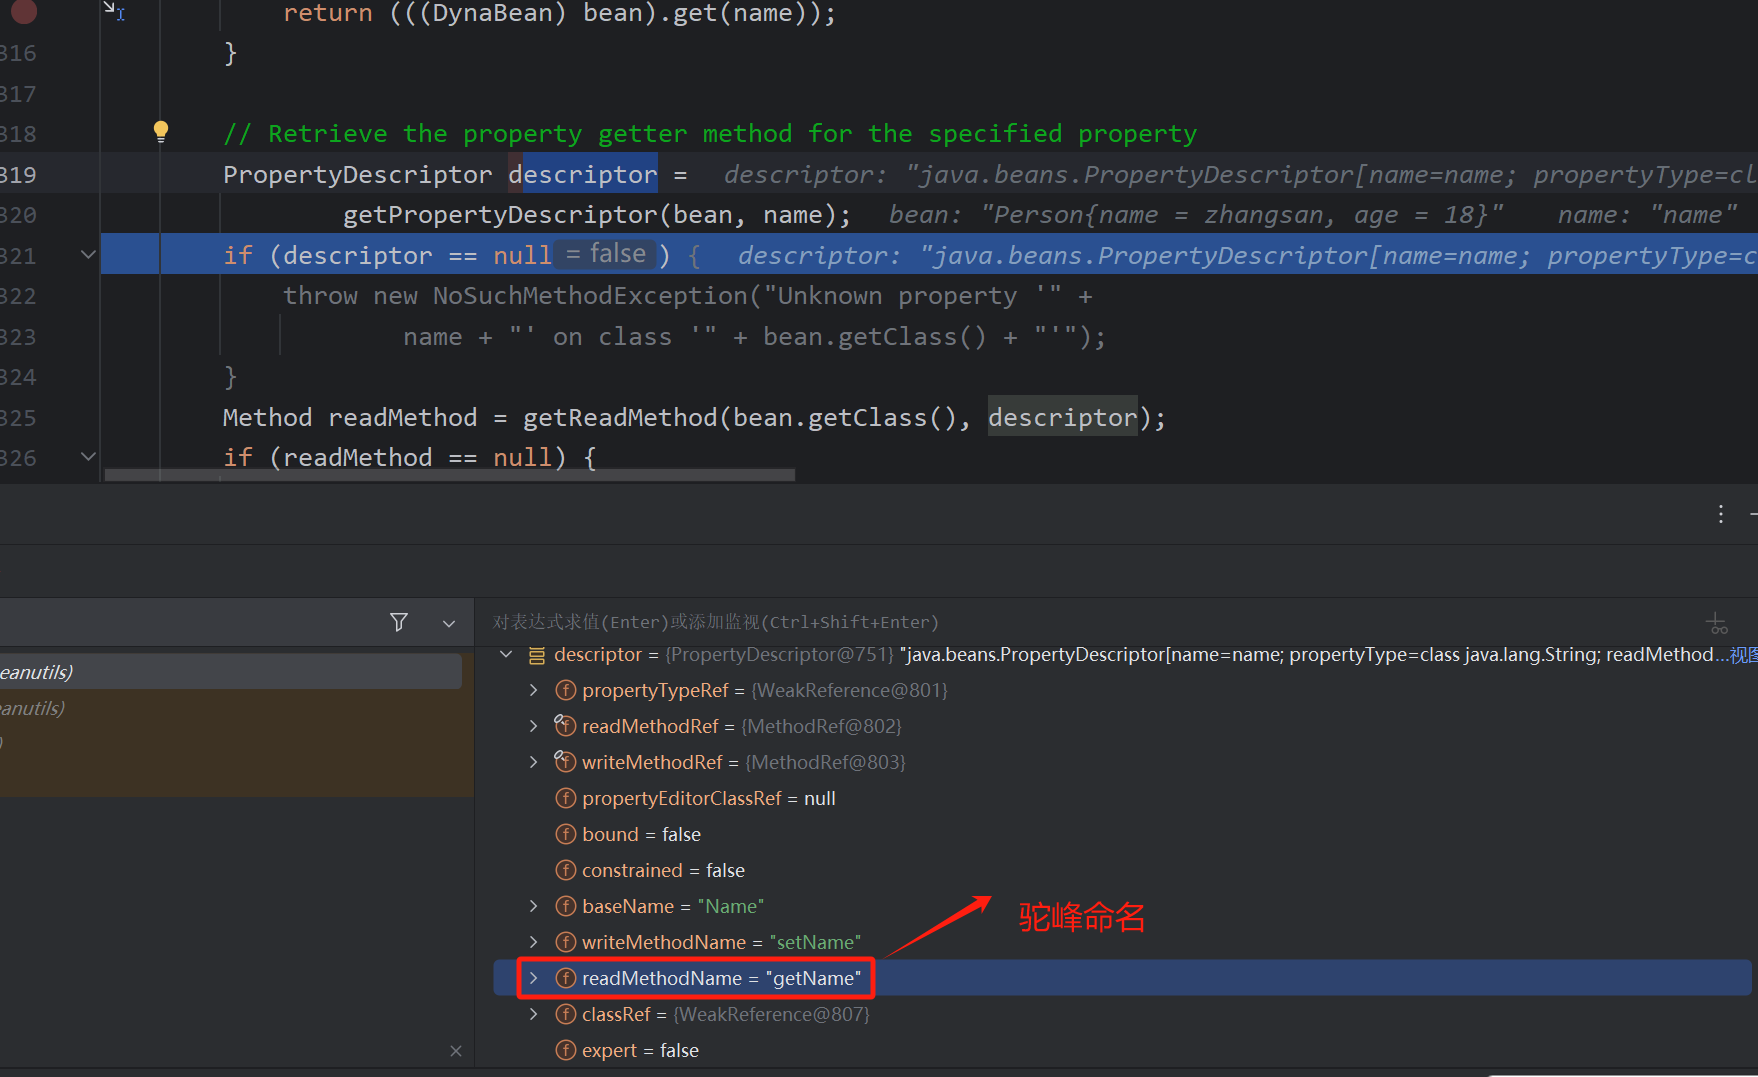Select the propertyEditorClassRef = null row
The width and height of the screenshot is (1758, 1077).
1123,798
